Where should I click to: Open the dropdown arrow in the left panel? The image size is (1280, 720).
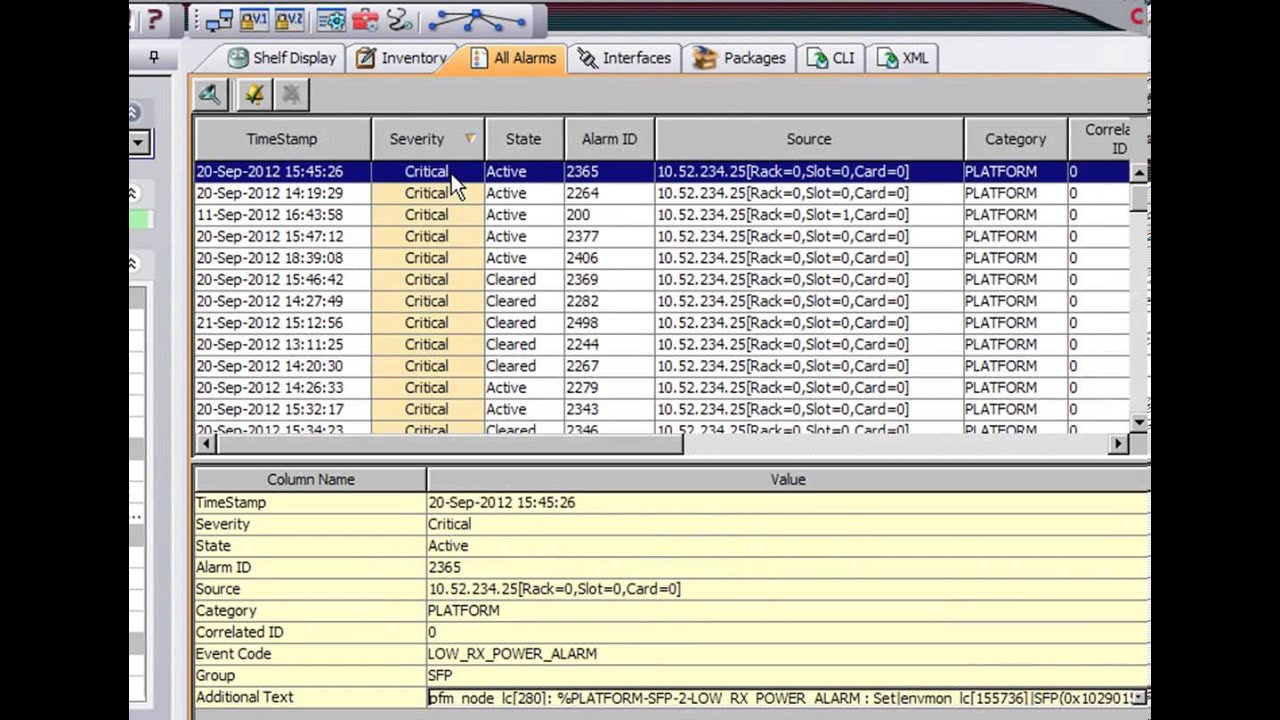click(138, 143)
